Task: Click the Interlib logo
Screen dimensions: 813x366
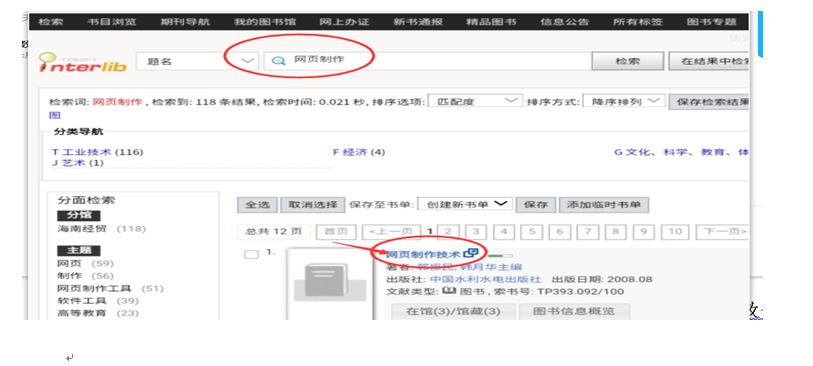Action: coord(82,63)
